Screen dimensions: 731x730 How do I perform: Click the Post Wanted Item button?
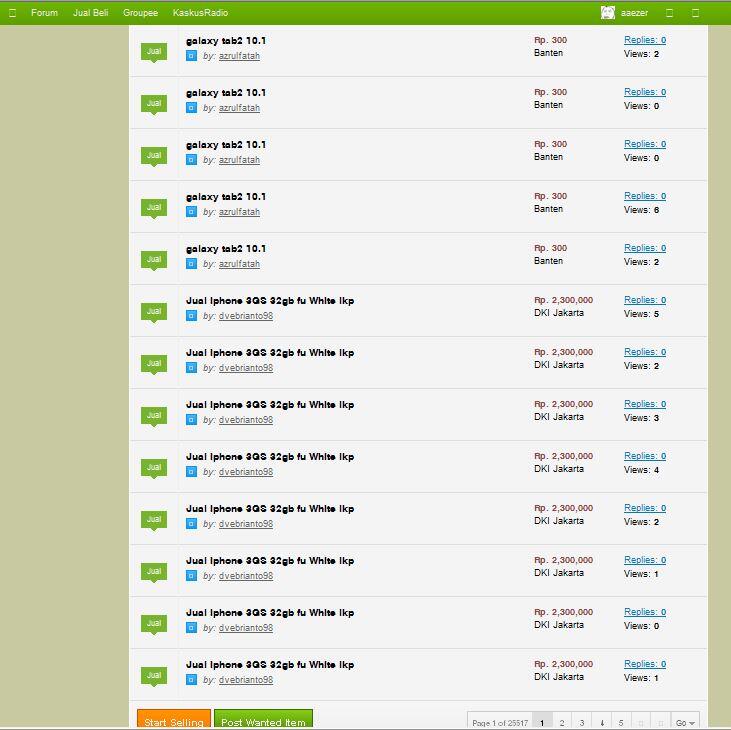pos(263,720)
